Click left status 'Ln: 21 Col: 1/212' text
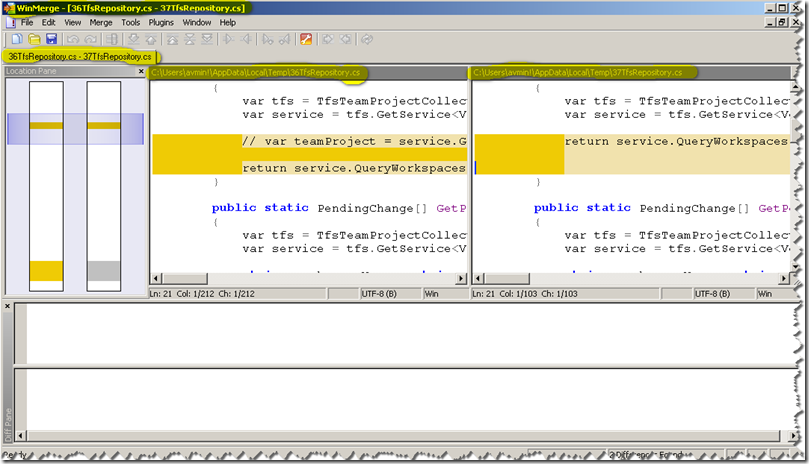Screen dimensions: 809x464 click(x=202, y=294)
